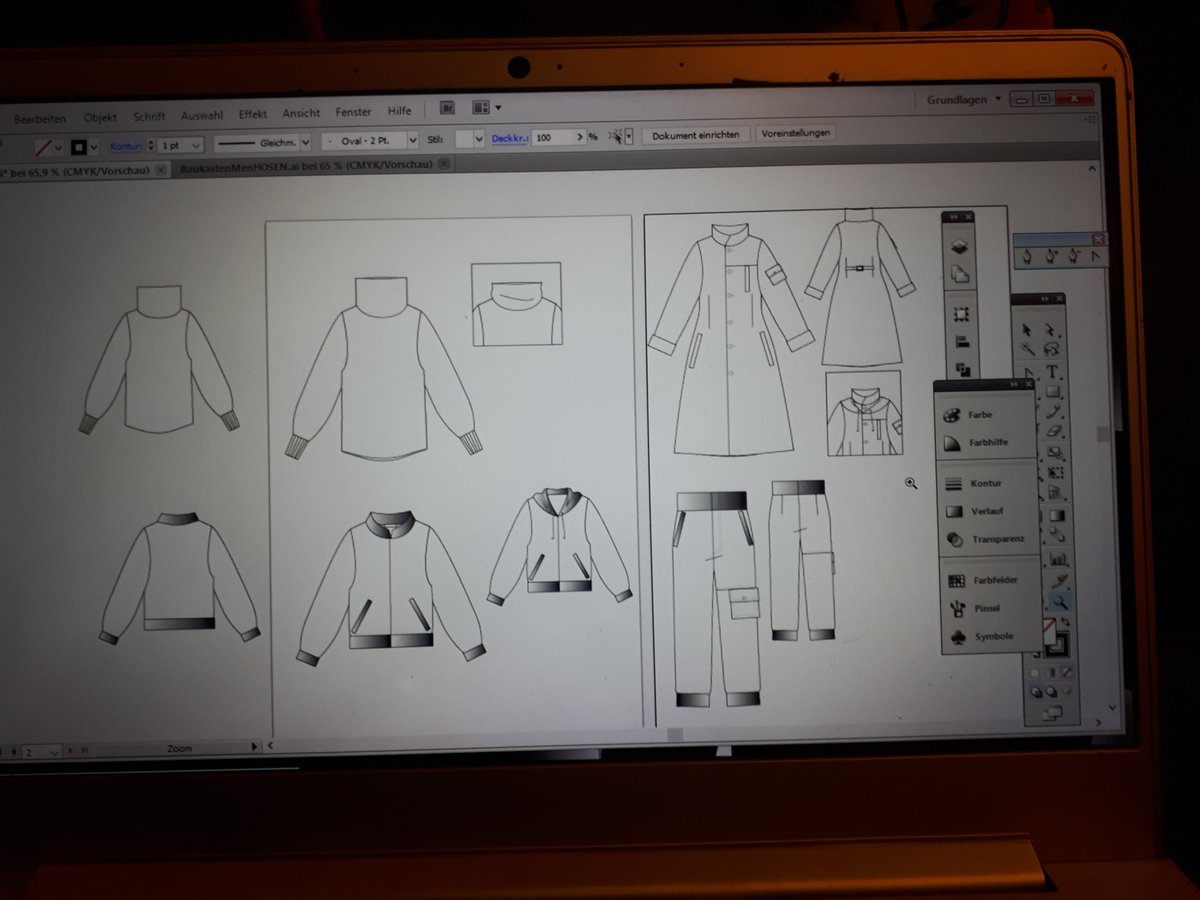The height and width of the screenshot is (900, 1200).
Task: Click the Deckkr. opacity link
Action: (509, 138)
